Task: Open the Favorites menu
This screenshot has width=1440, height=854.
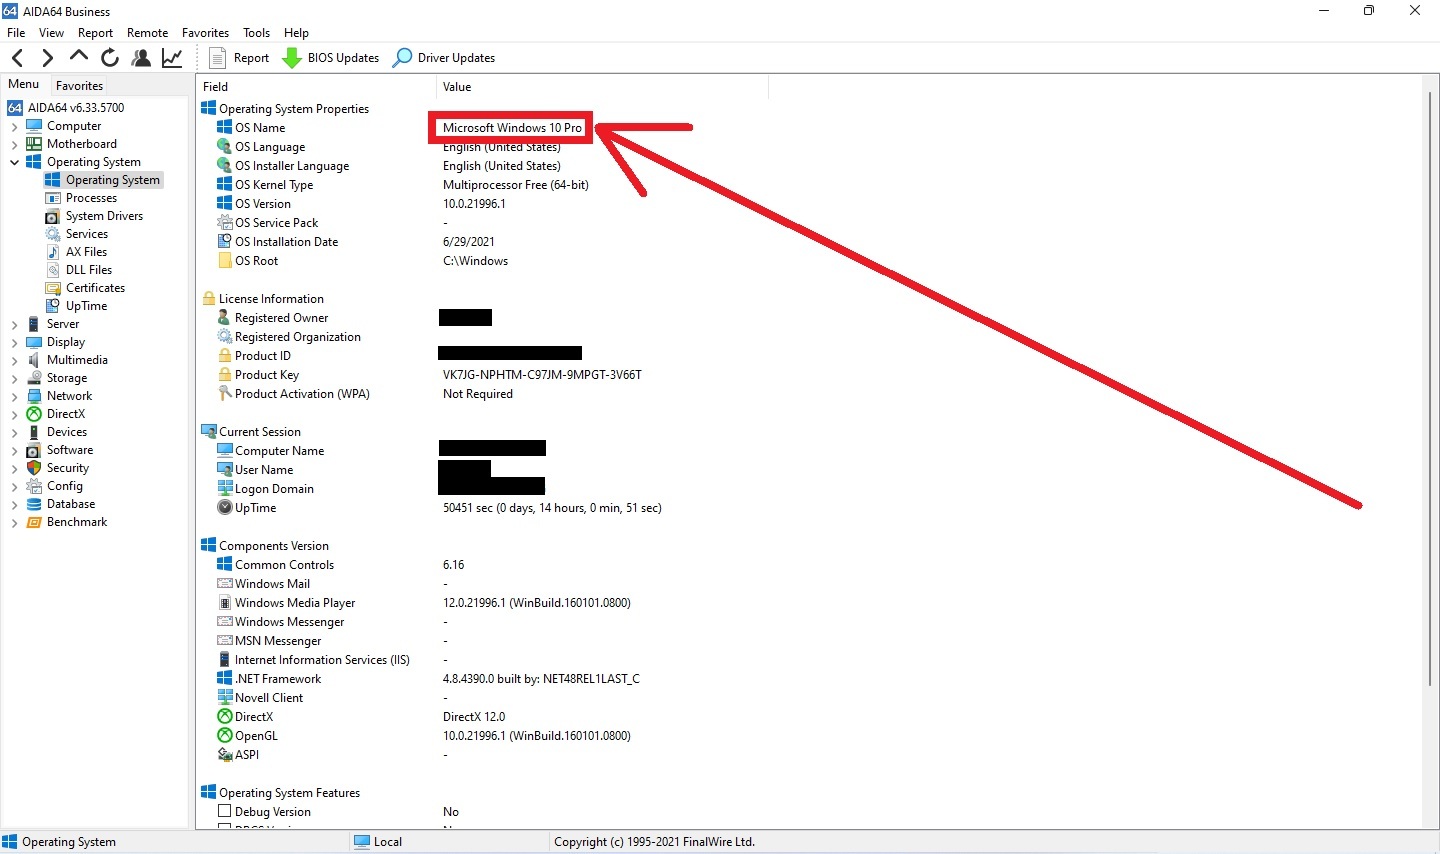Action: point(205,33)
